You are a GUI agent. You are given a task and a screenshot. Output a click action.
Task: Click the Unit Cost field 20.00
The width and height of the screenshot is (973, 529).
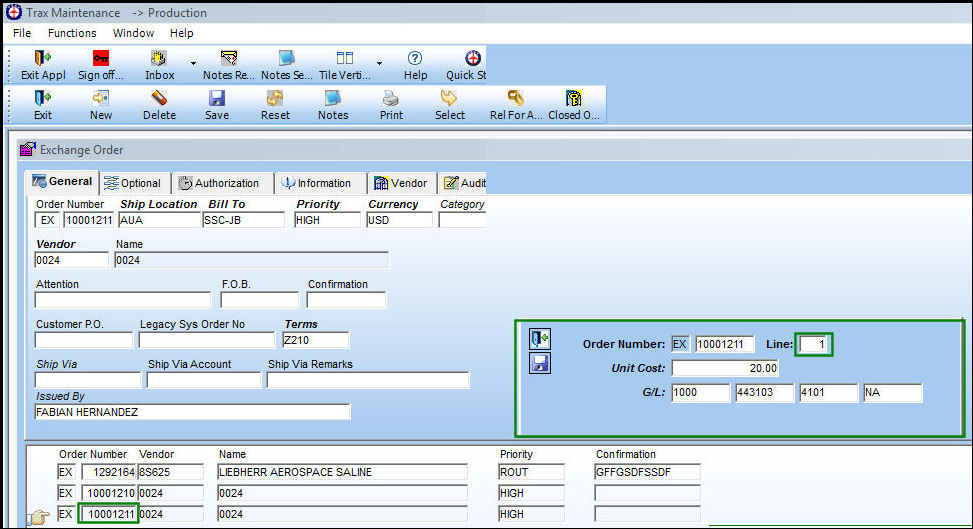coord(725,368)
